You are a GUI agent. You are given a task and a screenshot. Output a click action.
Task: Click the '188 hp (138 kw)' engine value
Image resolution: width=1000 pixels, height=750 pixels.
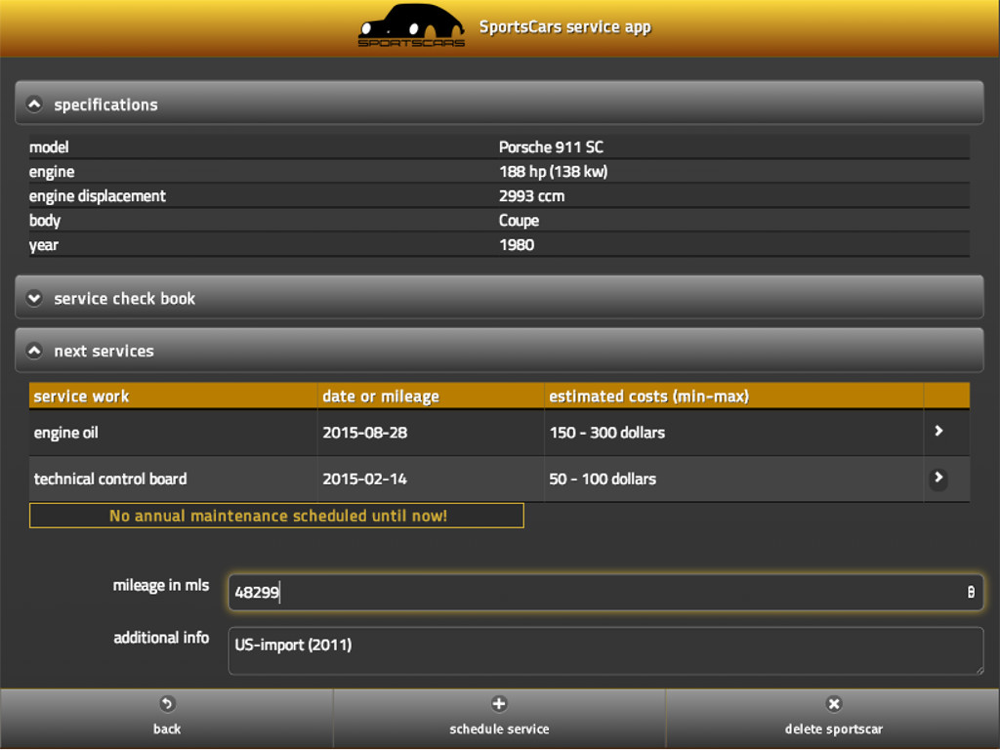pyautogui.click(x=553, y=172)
